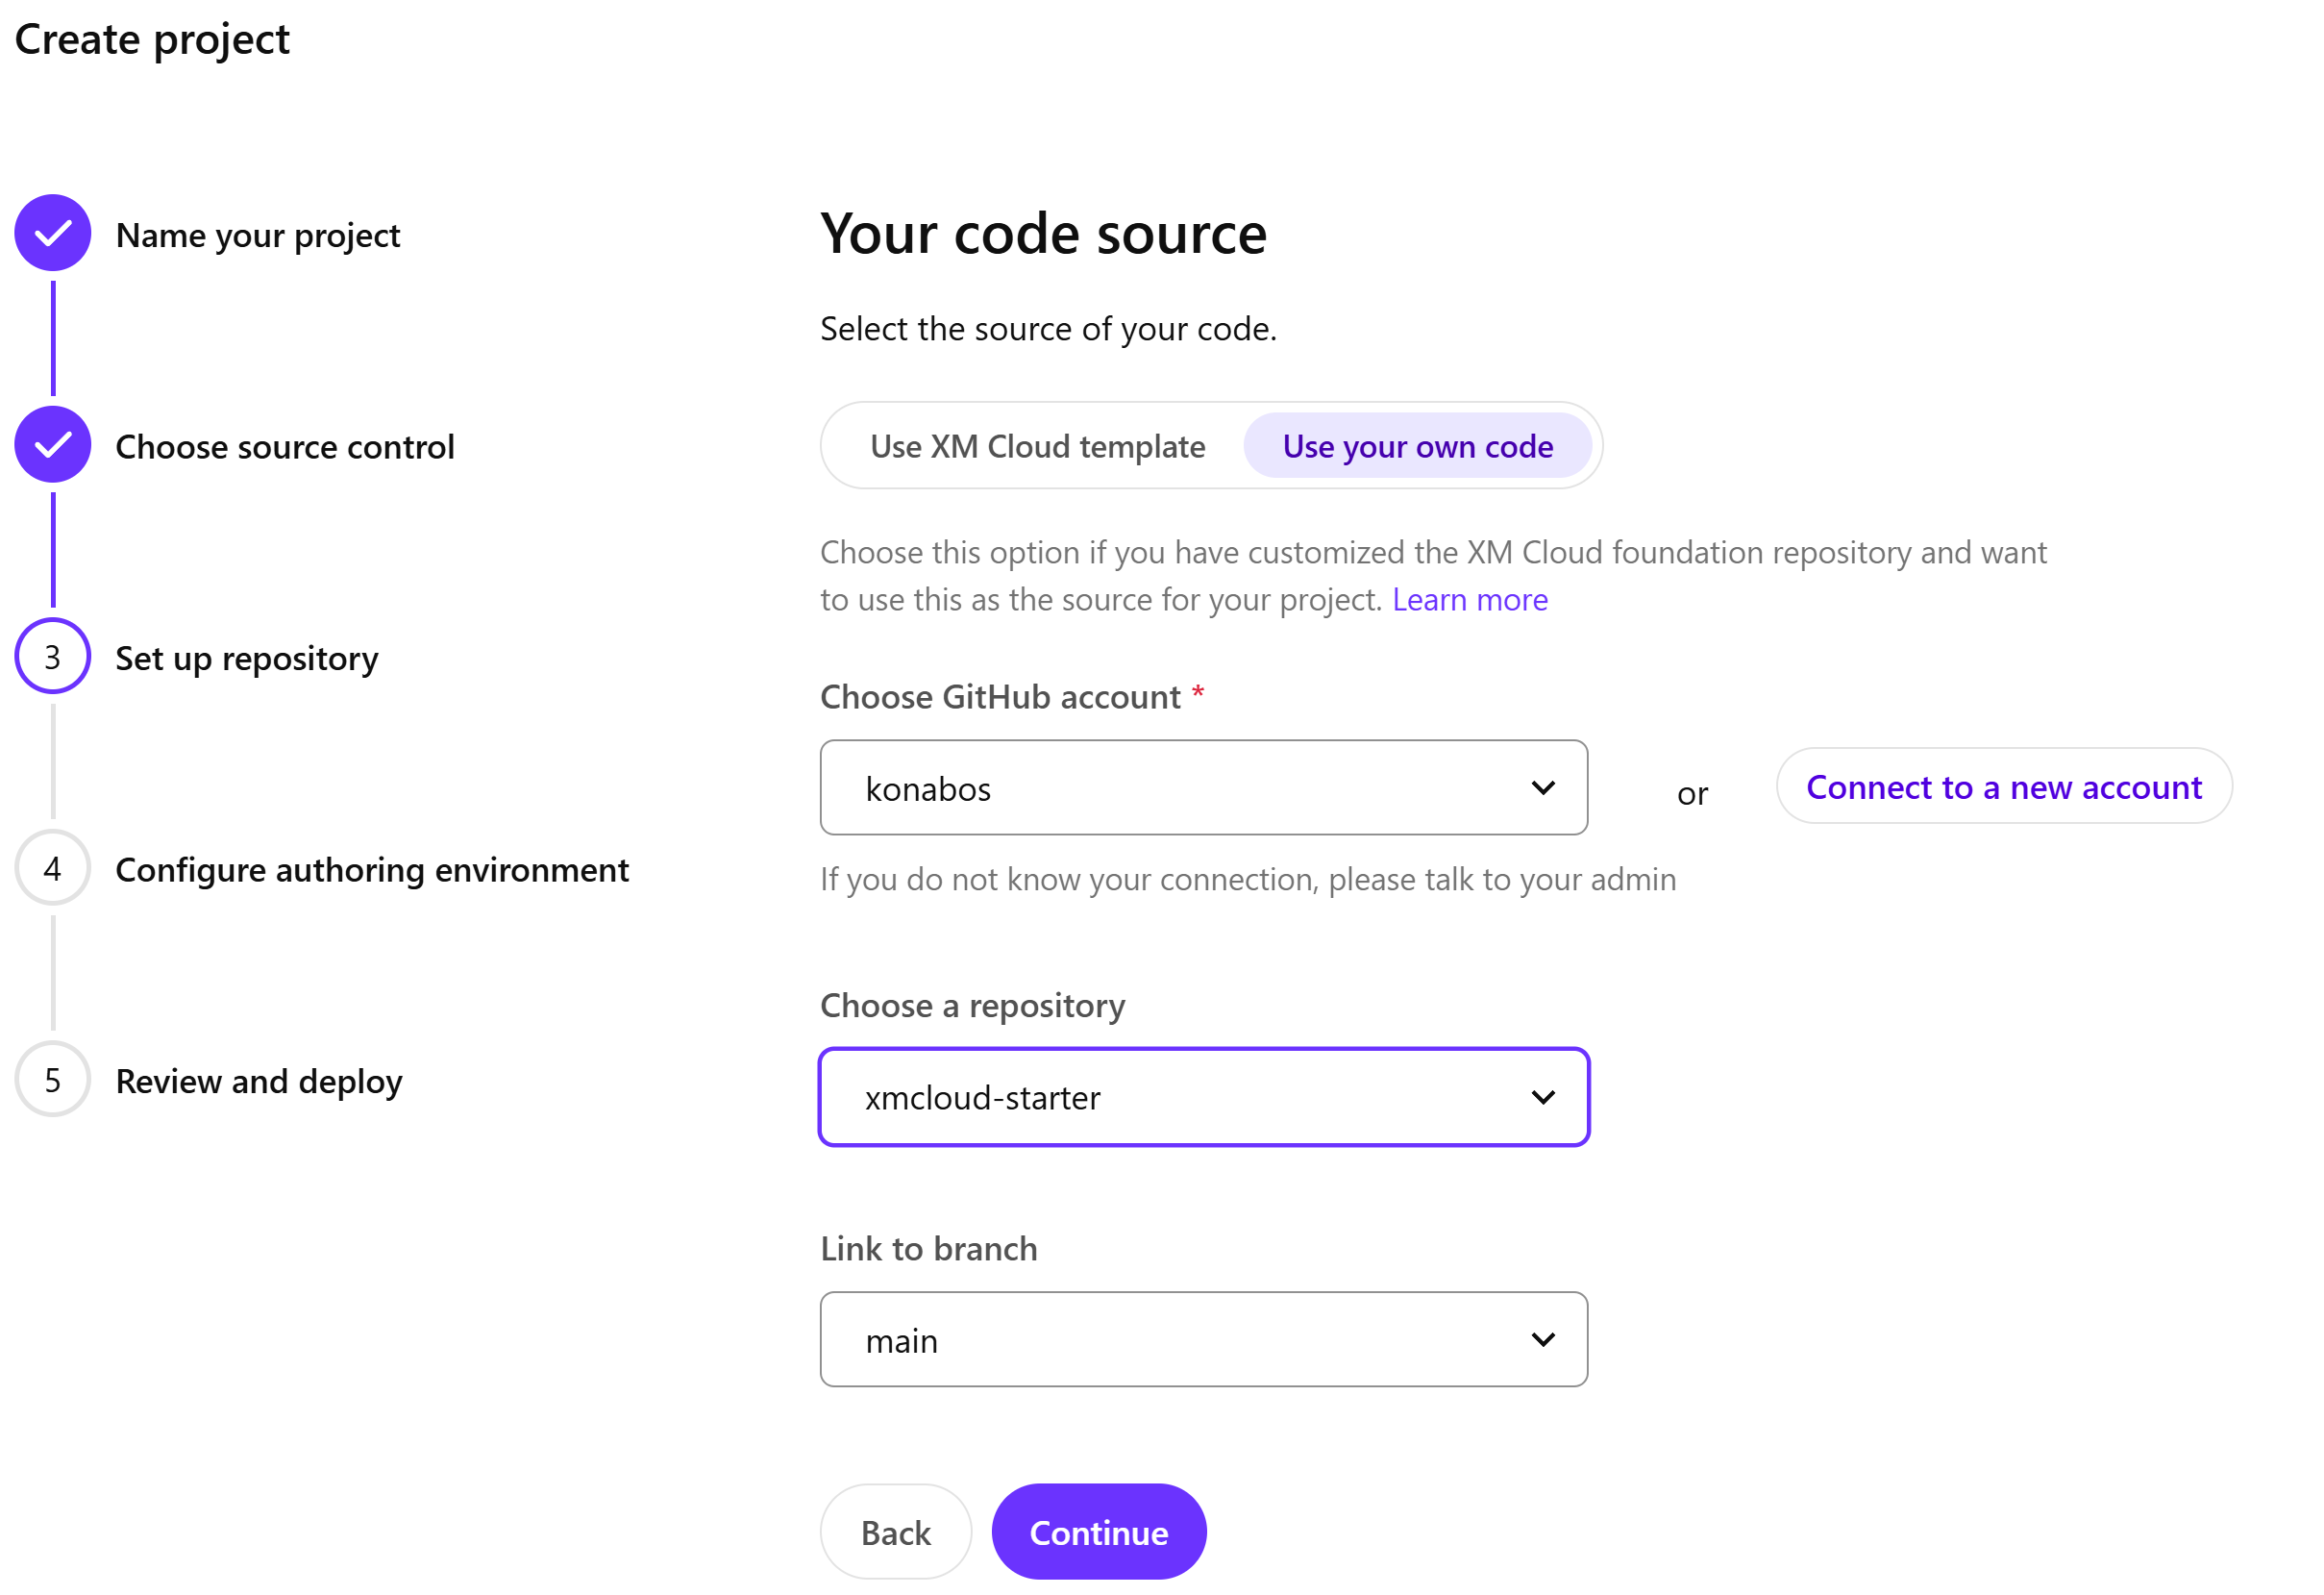Toggle the code source selector segment
This screenshot has width=2324, height=1595.
[1210, 446]
